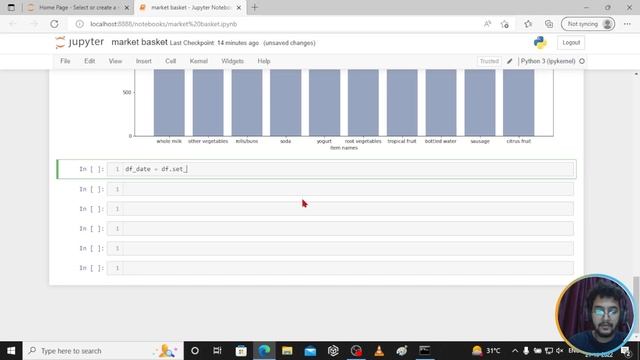This screenshot has height=360, width=640.
Task: Click the citrus fruit bar in chart
Action: (519, 102)
